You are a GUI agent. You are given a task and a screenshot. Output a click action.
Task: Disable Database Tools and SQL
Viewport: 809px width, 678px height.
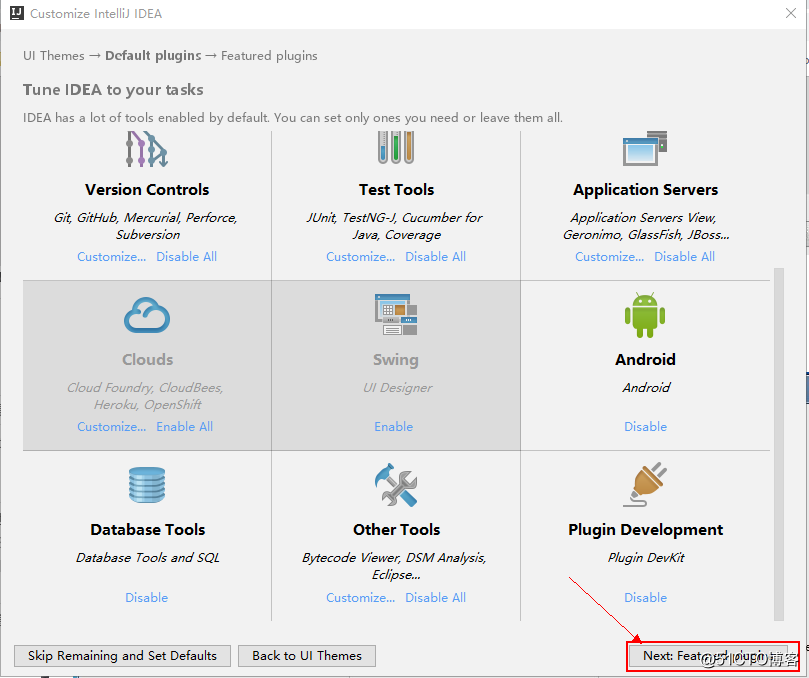147,598
